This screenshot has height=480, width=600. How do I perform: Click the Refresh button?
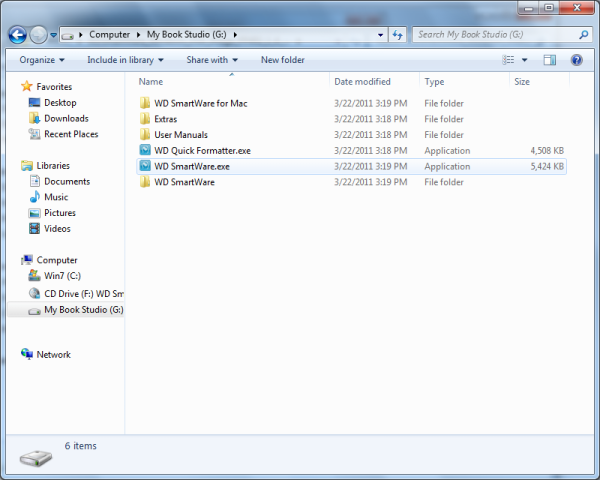click(398, 35)
